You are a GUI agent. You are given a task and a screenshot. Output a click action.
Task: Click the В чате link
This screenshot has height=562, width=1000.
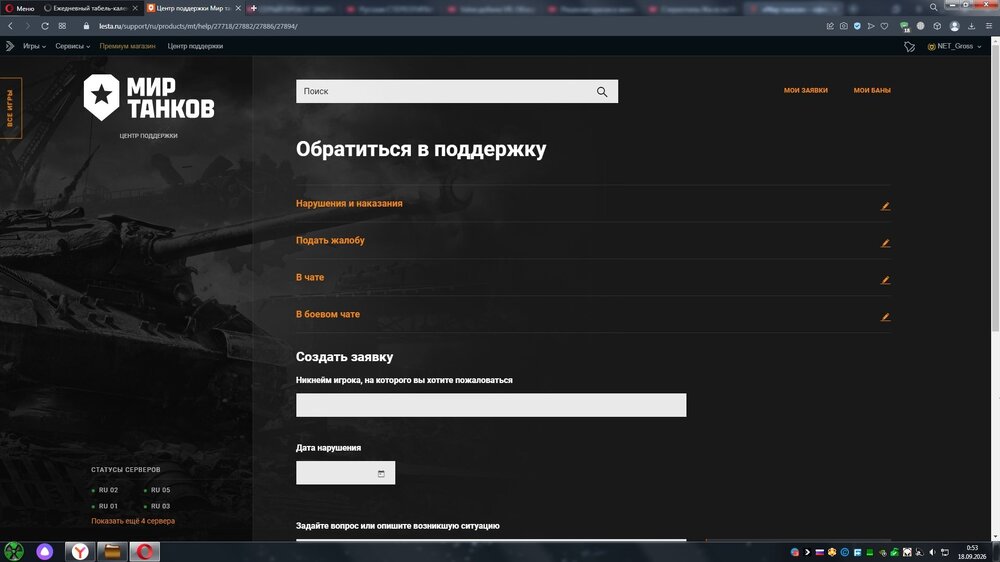(x=310, y=277)
